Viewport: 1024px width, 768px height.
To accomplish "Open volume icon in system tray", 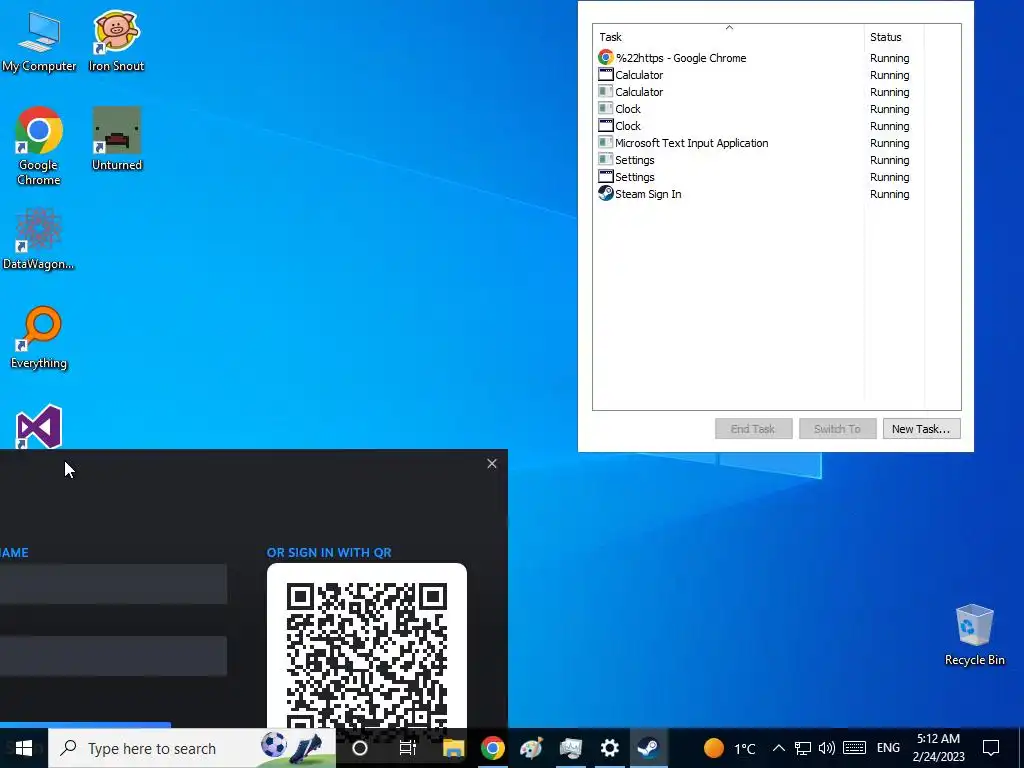I will (x=827, y=748).
